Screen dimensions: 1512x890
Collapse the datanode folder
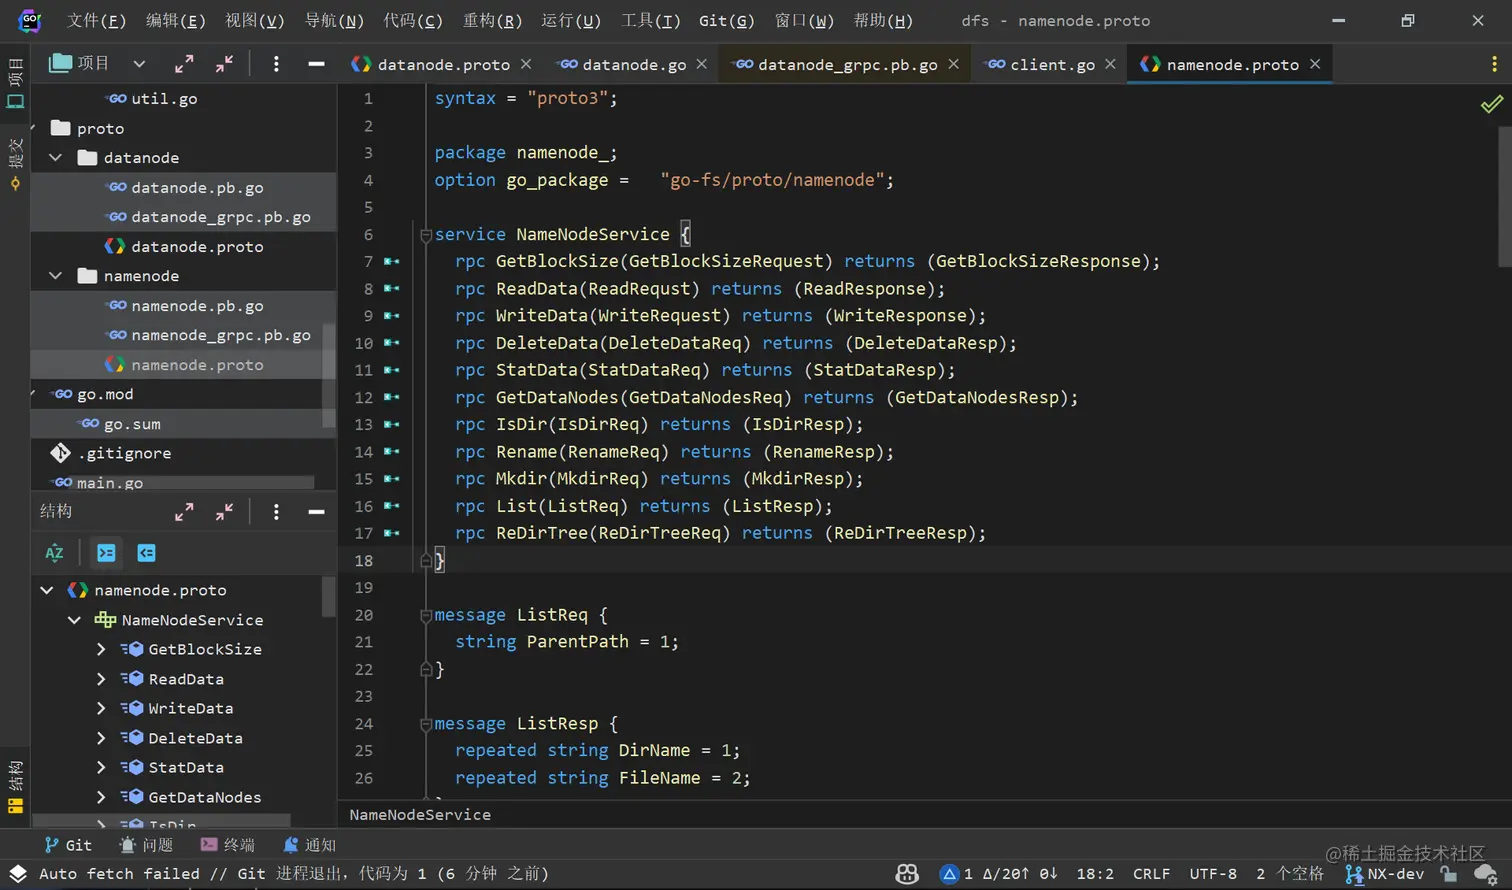pyautogui.click(x=56, y=158)
